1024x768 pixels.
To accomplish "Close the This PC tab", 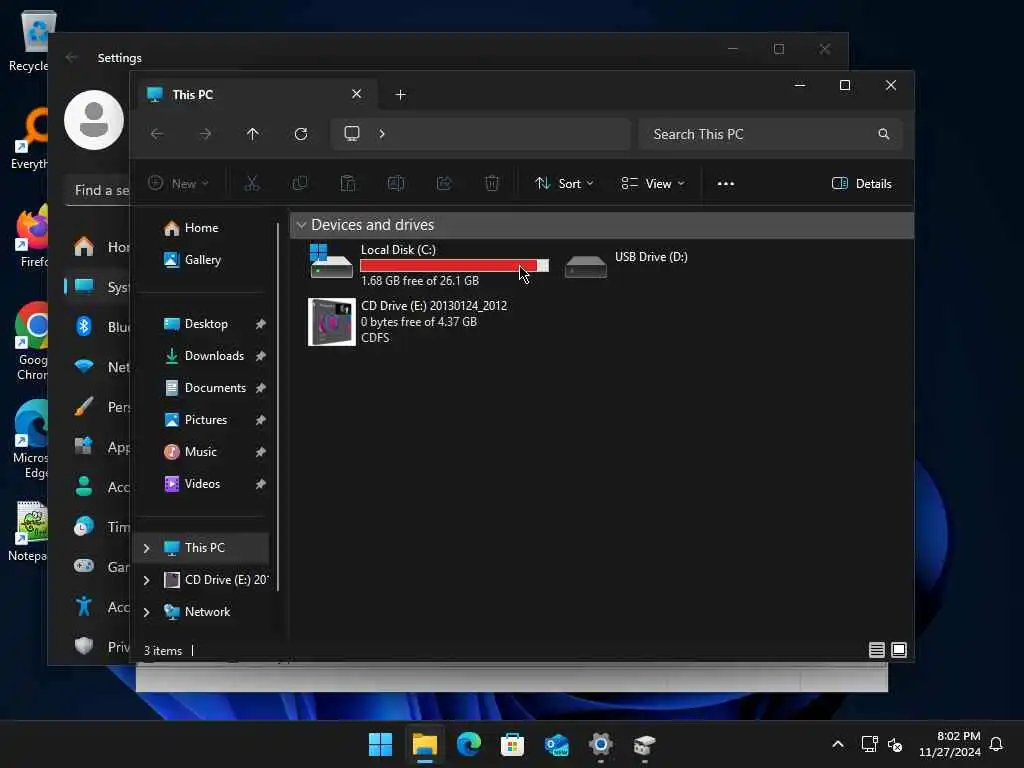I will pyautogui.click(x=357, y=94).
